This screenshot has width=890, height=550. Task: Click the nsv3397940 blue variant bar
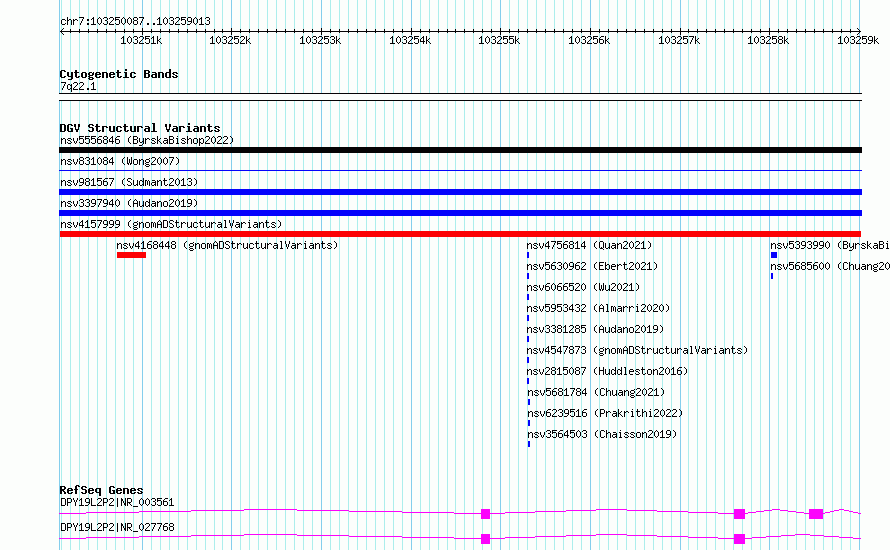pos(460,213)
